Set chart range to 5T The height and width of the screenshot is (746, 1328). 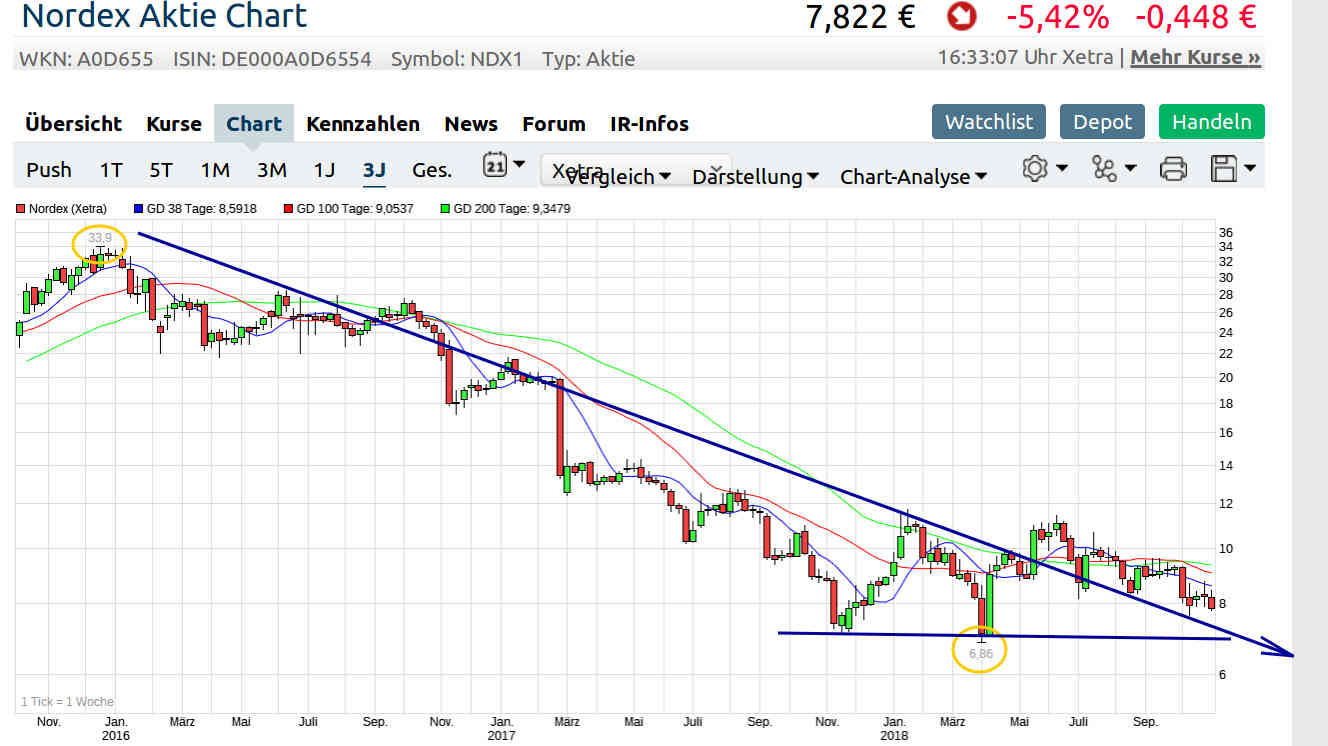161,170
